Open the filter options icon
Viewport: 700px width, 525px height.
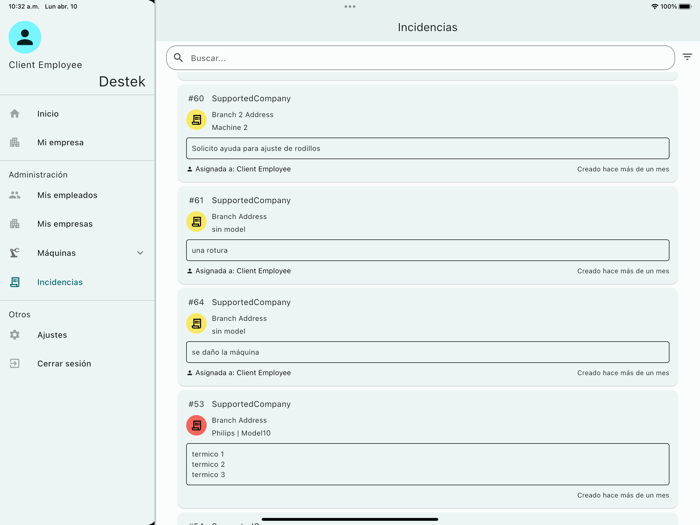[x=687, y=57]
